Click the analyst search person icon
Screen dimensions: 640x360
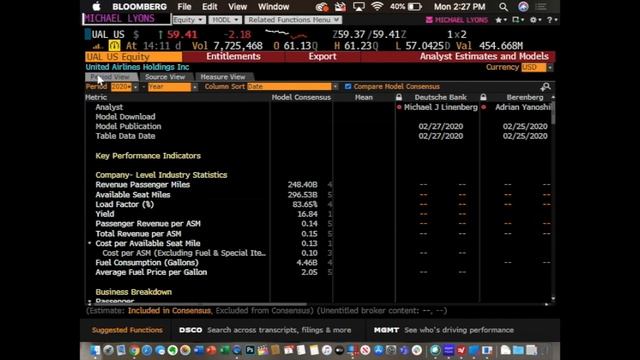pyautogui.click(x=545, y=87)
